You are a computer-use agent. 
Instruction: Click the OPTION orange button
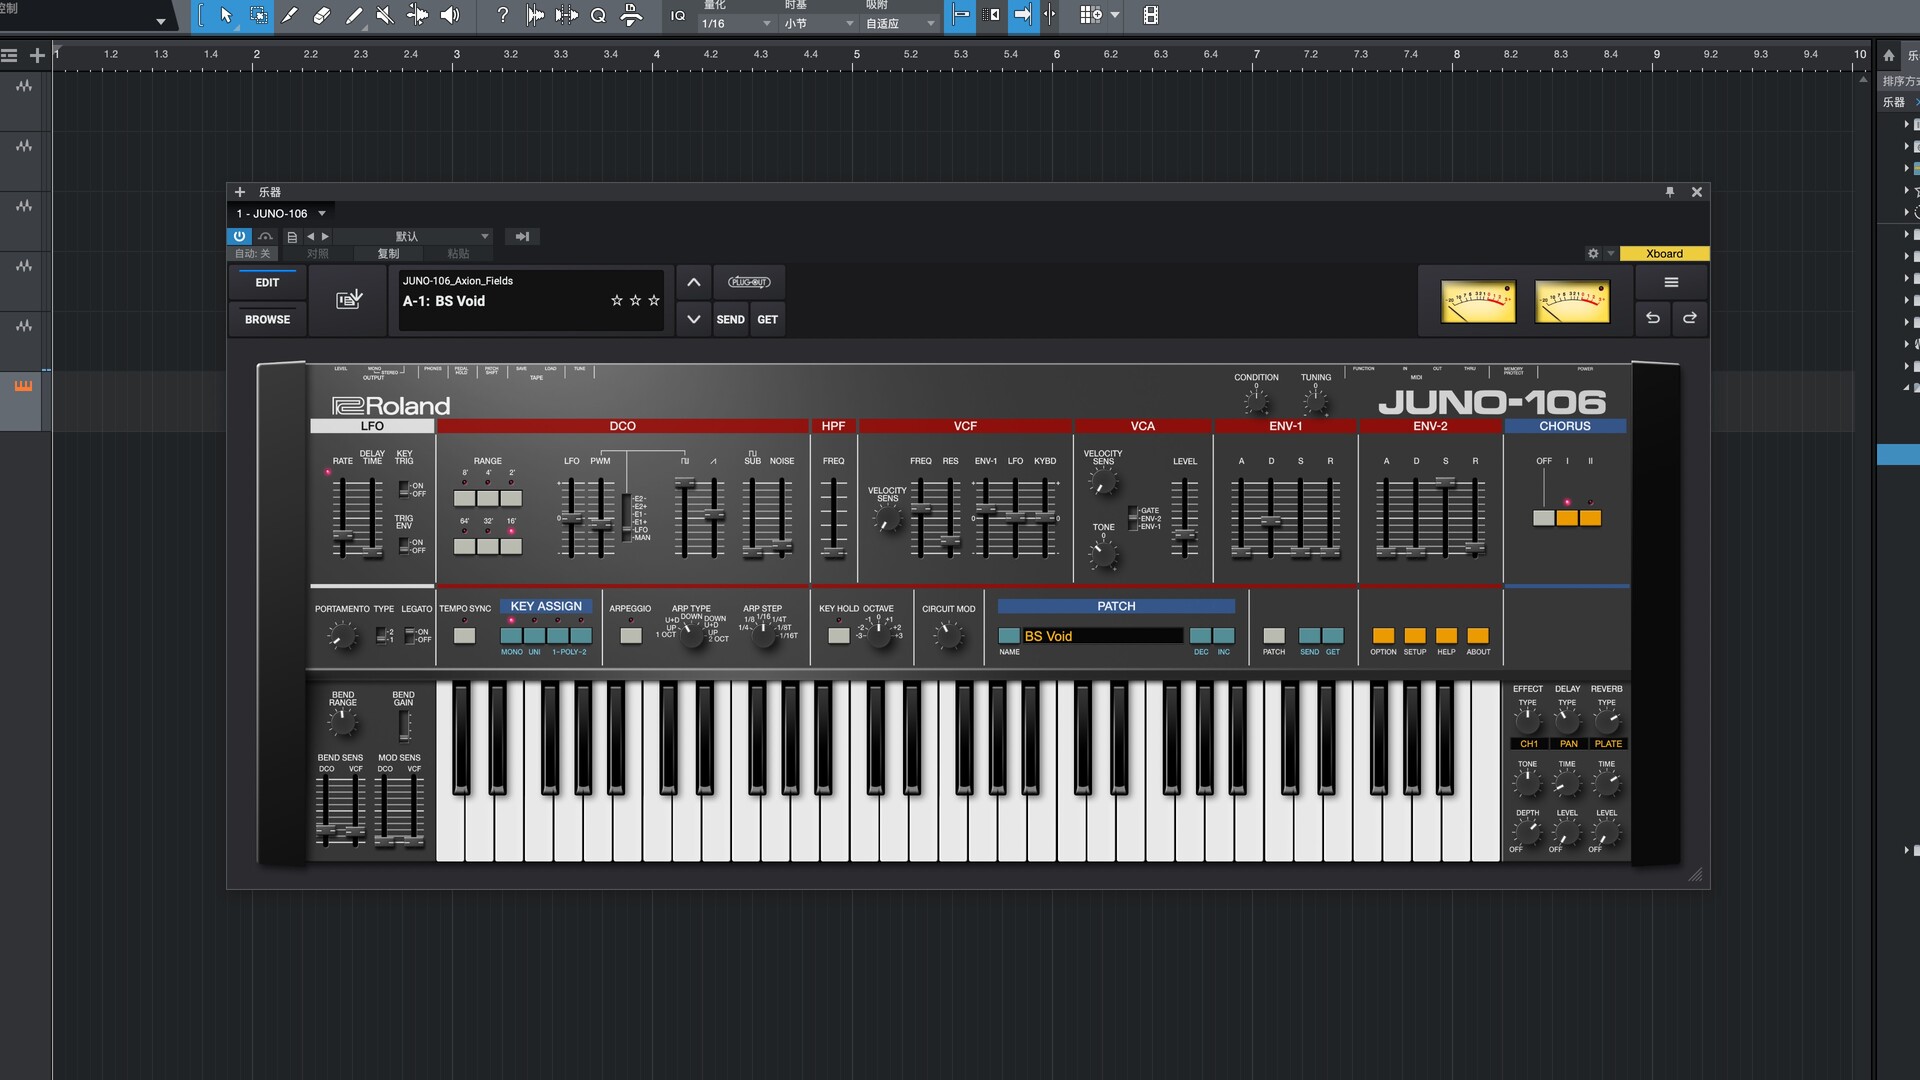1383,636
